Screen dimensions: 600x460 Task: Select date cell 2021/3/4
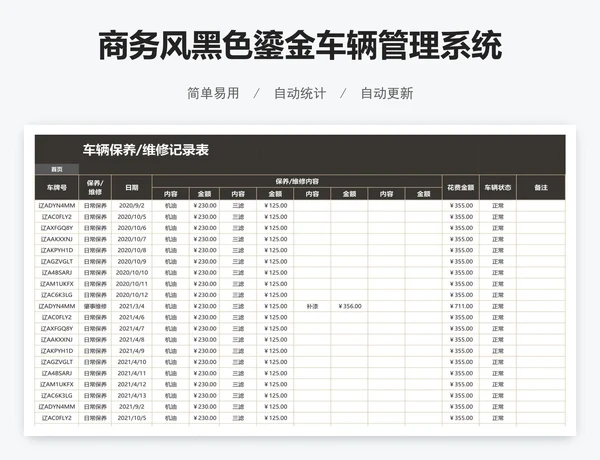[132, 306]
